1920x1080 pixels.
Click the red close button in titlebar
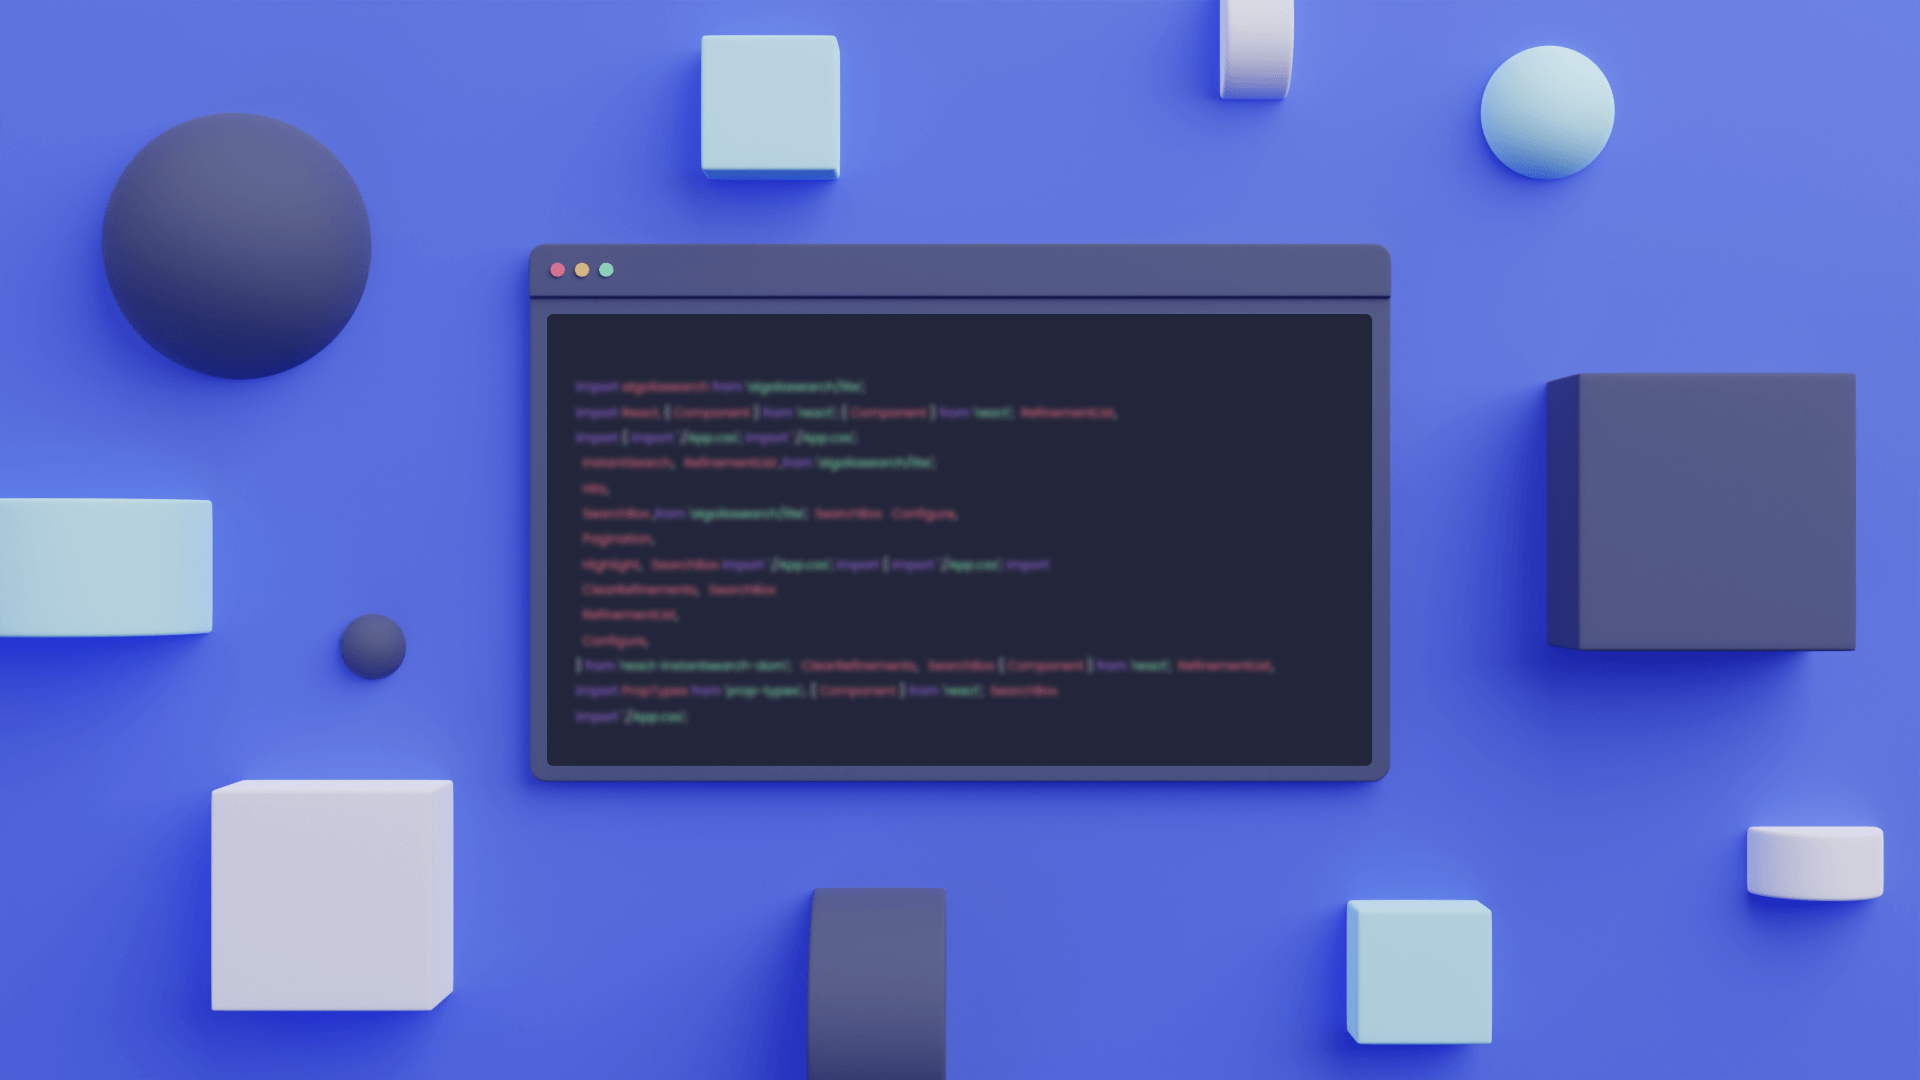[x=558, y=269]
